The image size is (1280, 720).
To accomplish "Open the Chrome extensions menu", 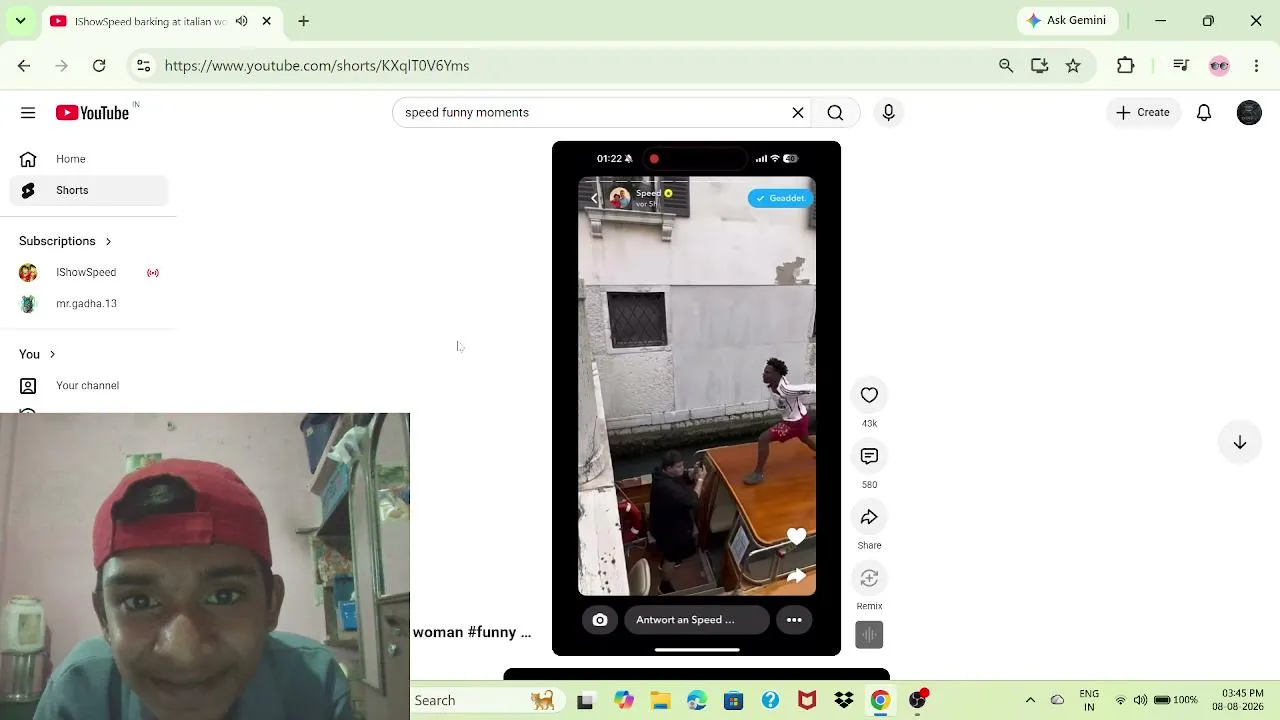I will coord(1126,66).
